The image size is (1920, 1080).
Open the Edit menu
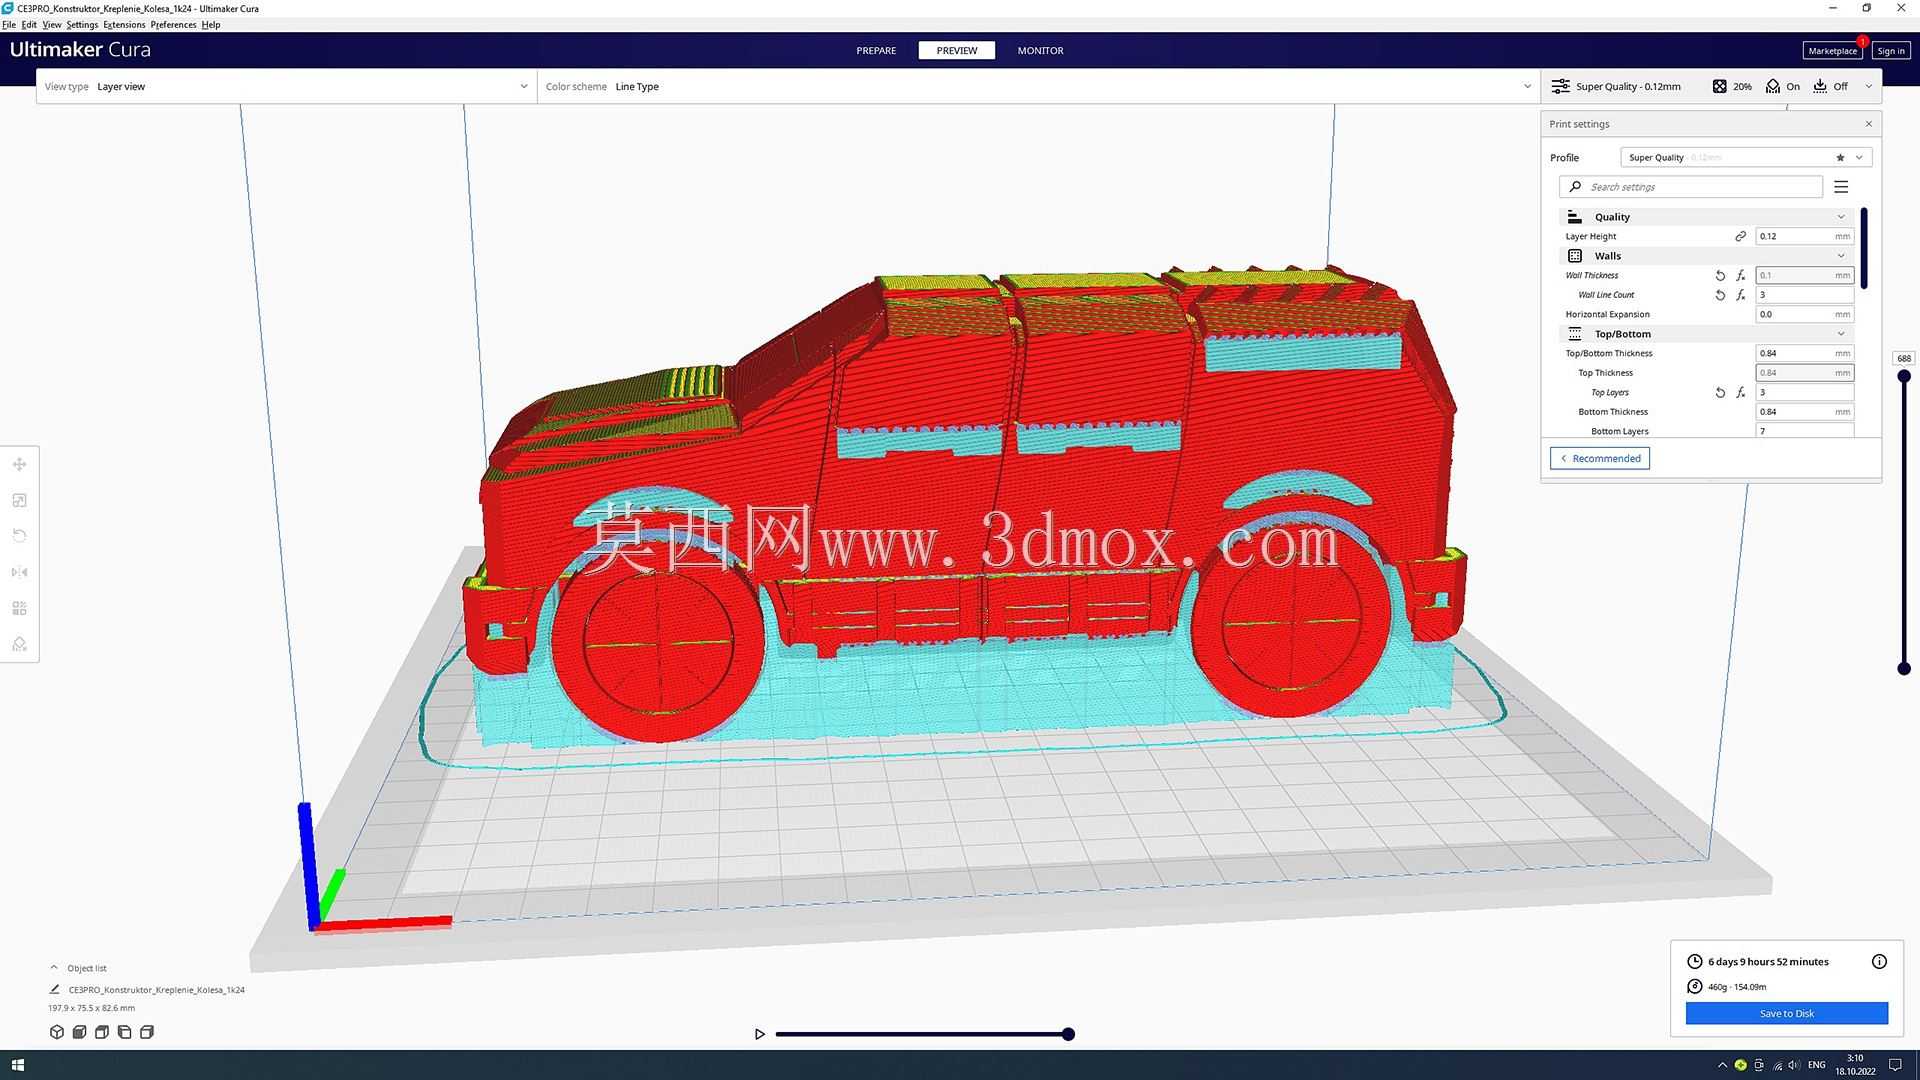click(x=29, y=24)
